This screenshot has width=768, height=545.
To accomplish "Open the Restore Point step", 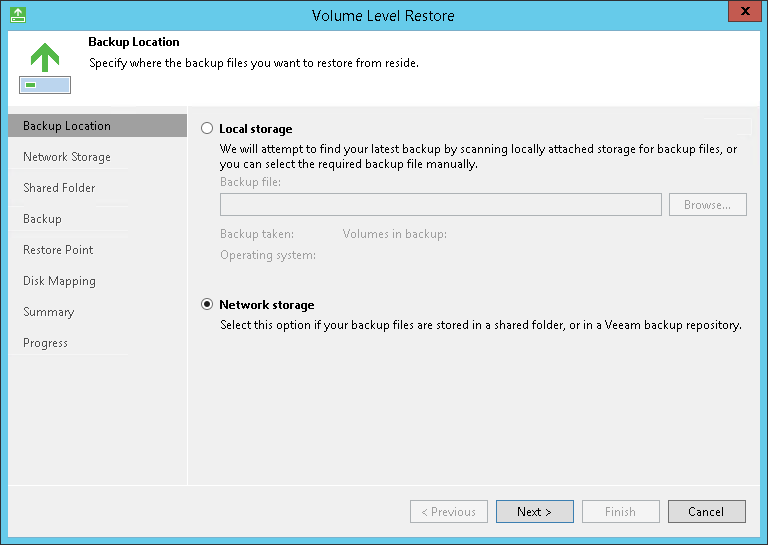I will [x=58, y=250].
